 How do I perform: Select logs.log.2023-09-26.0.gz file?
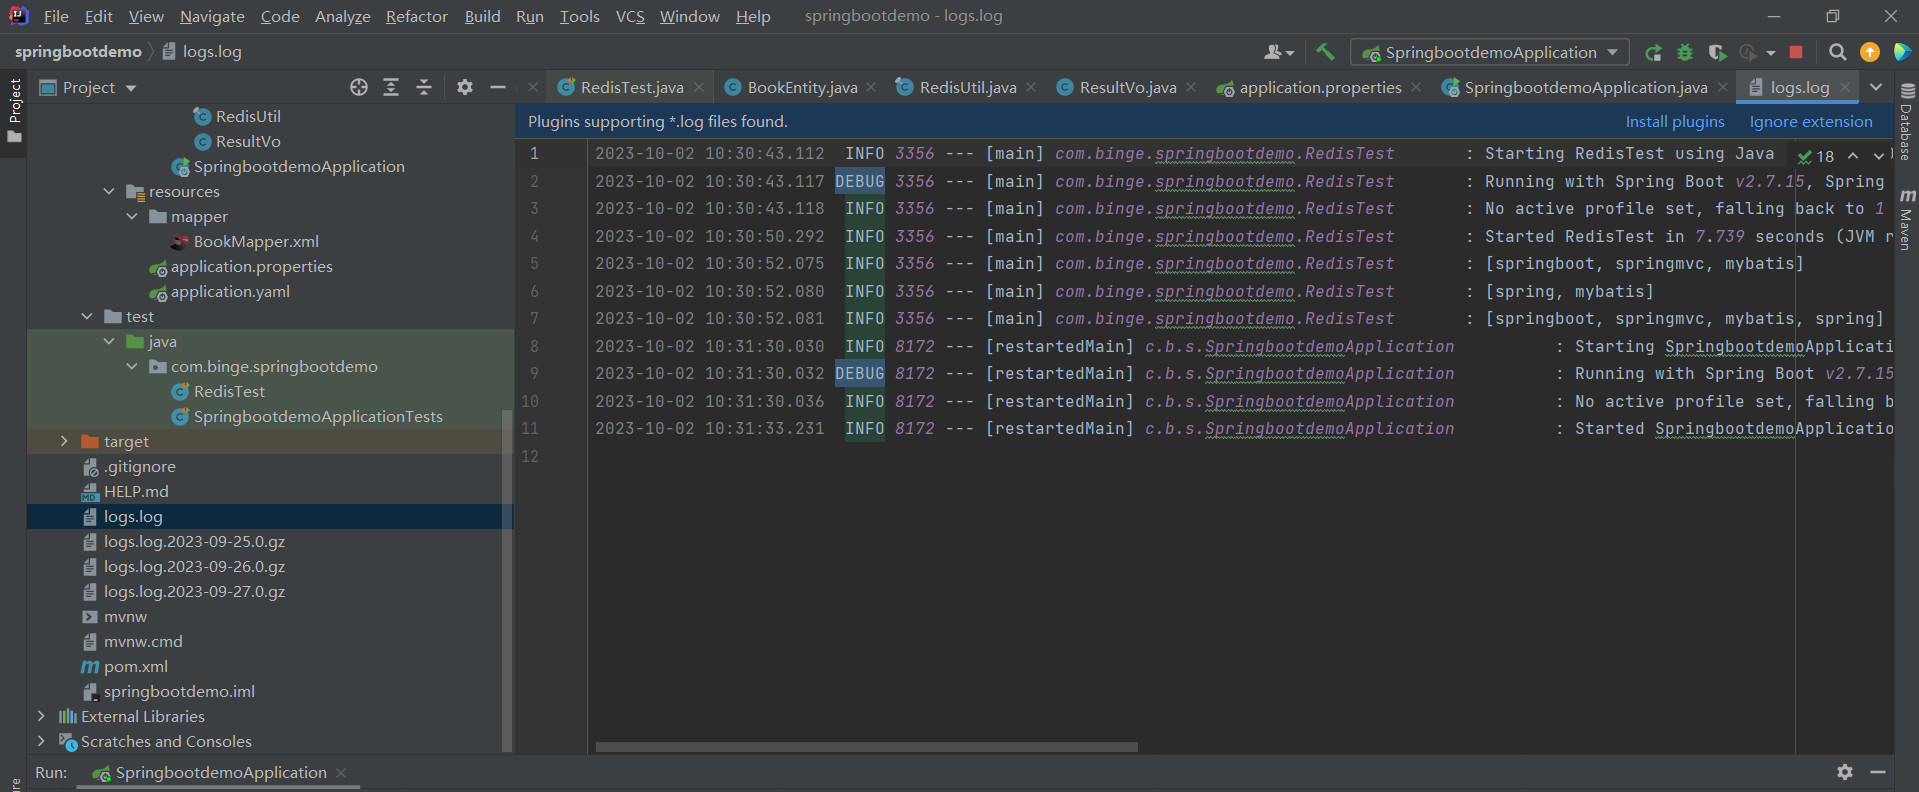[x=194, y=566]
